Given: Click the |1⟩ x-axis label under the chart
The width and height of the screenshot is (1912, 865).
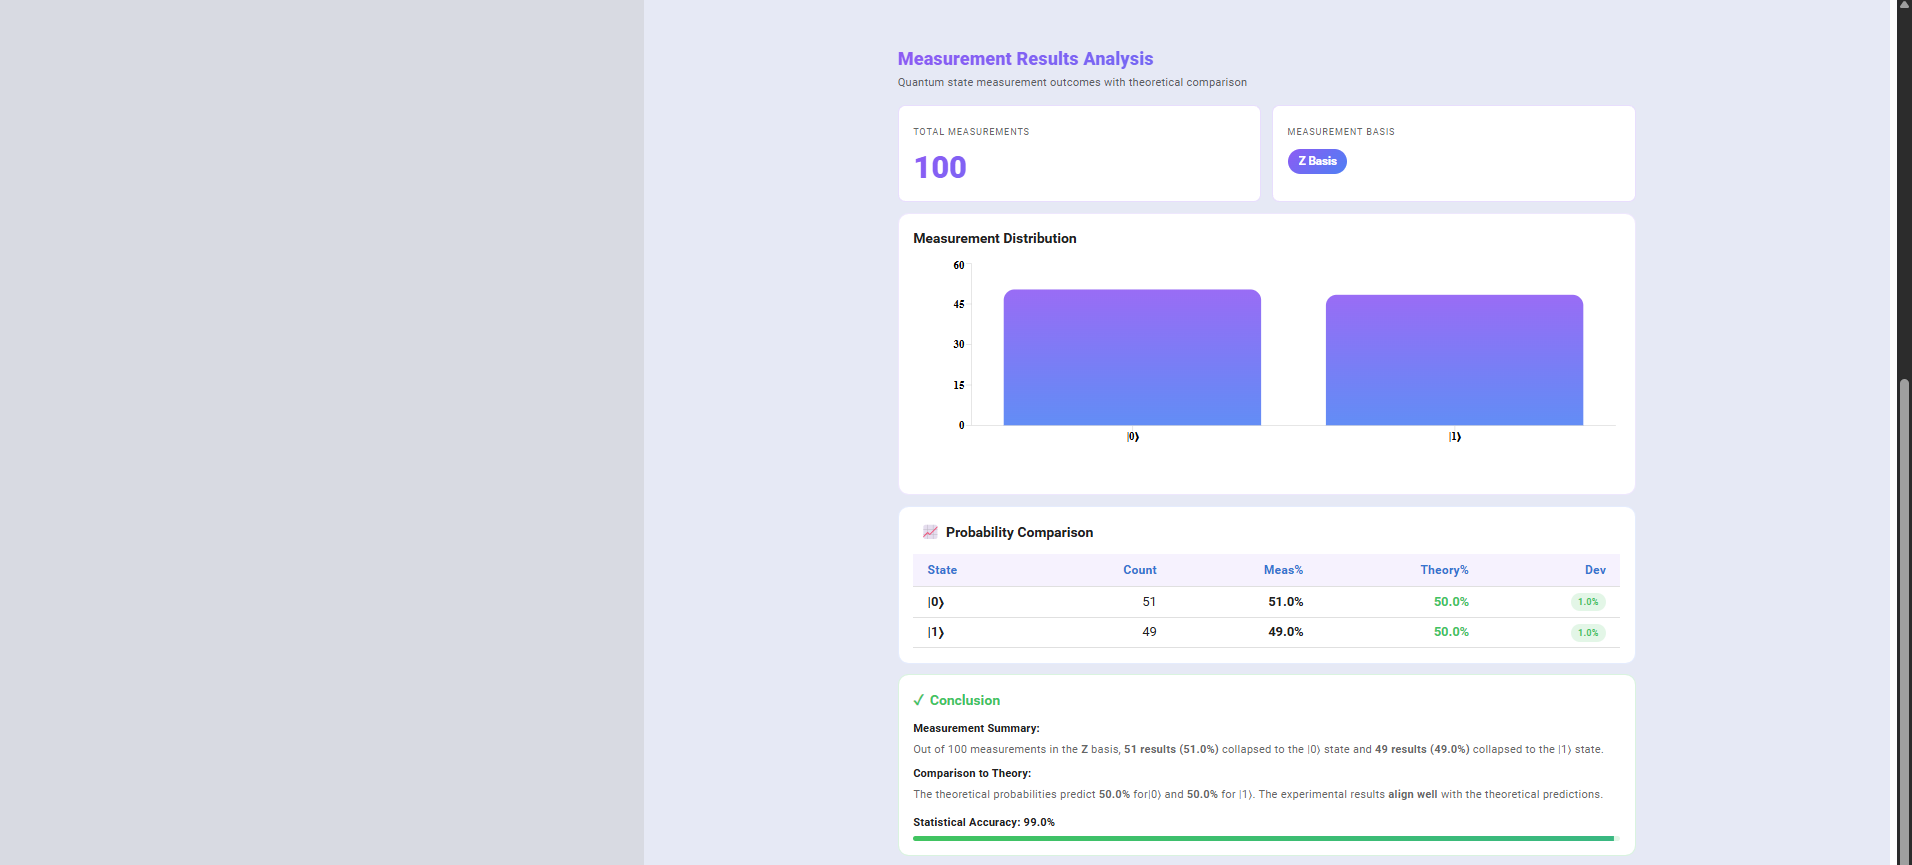Looking at the screenshot, I should pos(1454,437).
